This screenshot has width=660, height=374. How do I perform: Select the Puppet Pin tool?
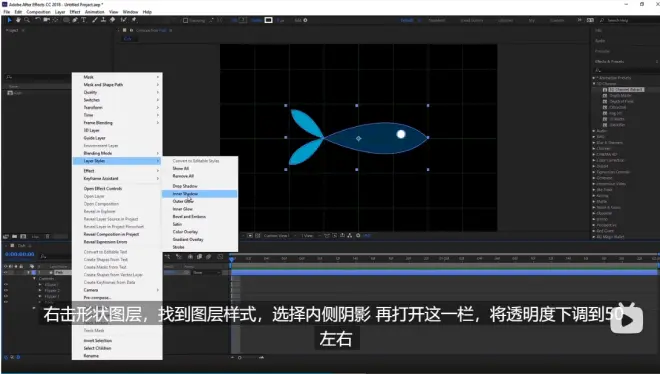tap(134, 20)
